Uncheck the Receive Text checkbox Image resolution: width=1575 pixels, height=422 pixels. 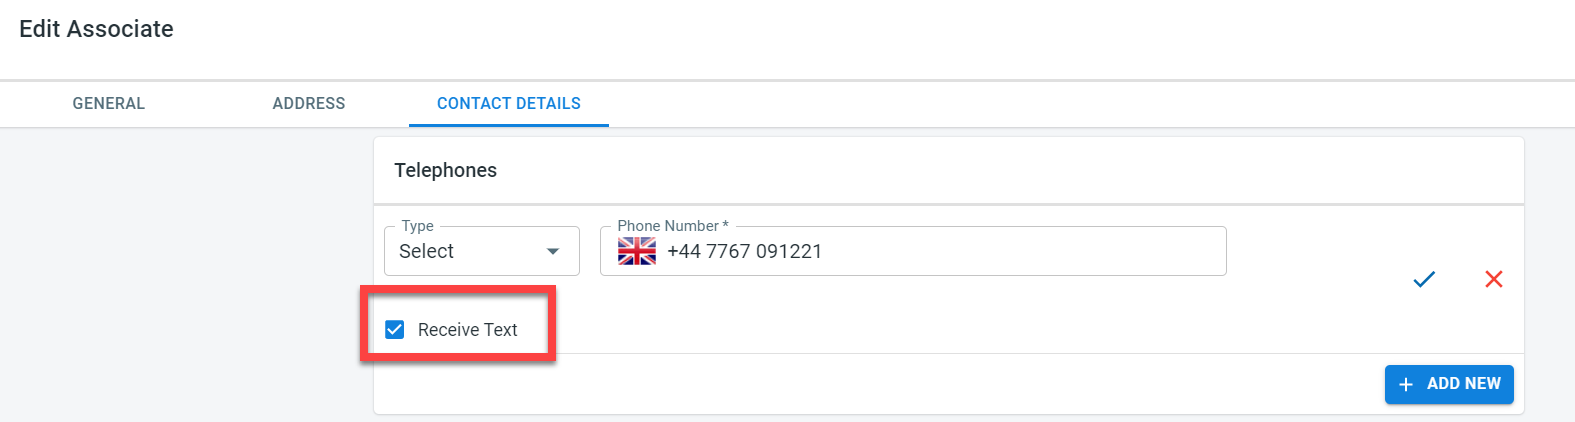click(395, 330)
